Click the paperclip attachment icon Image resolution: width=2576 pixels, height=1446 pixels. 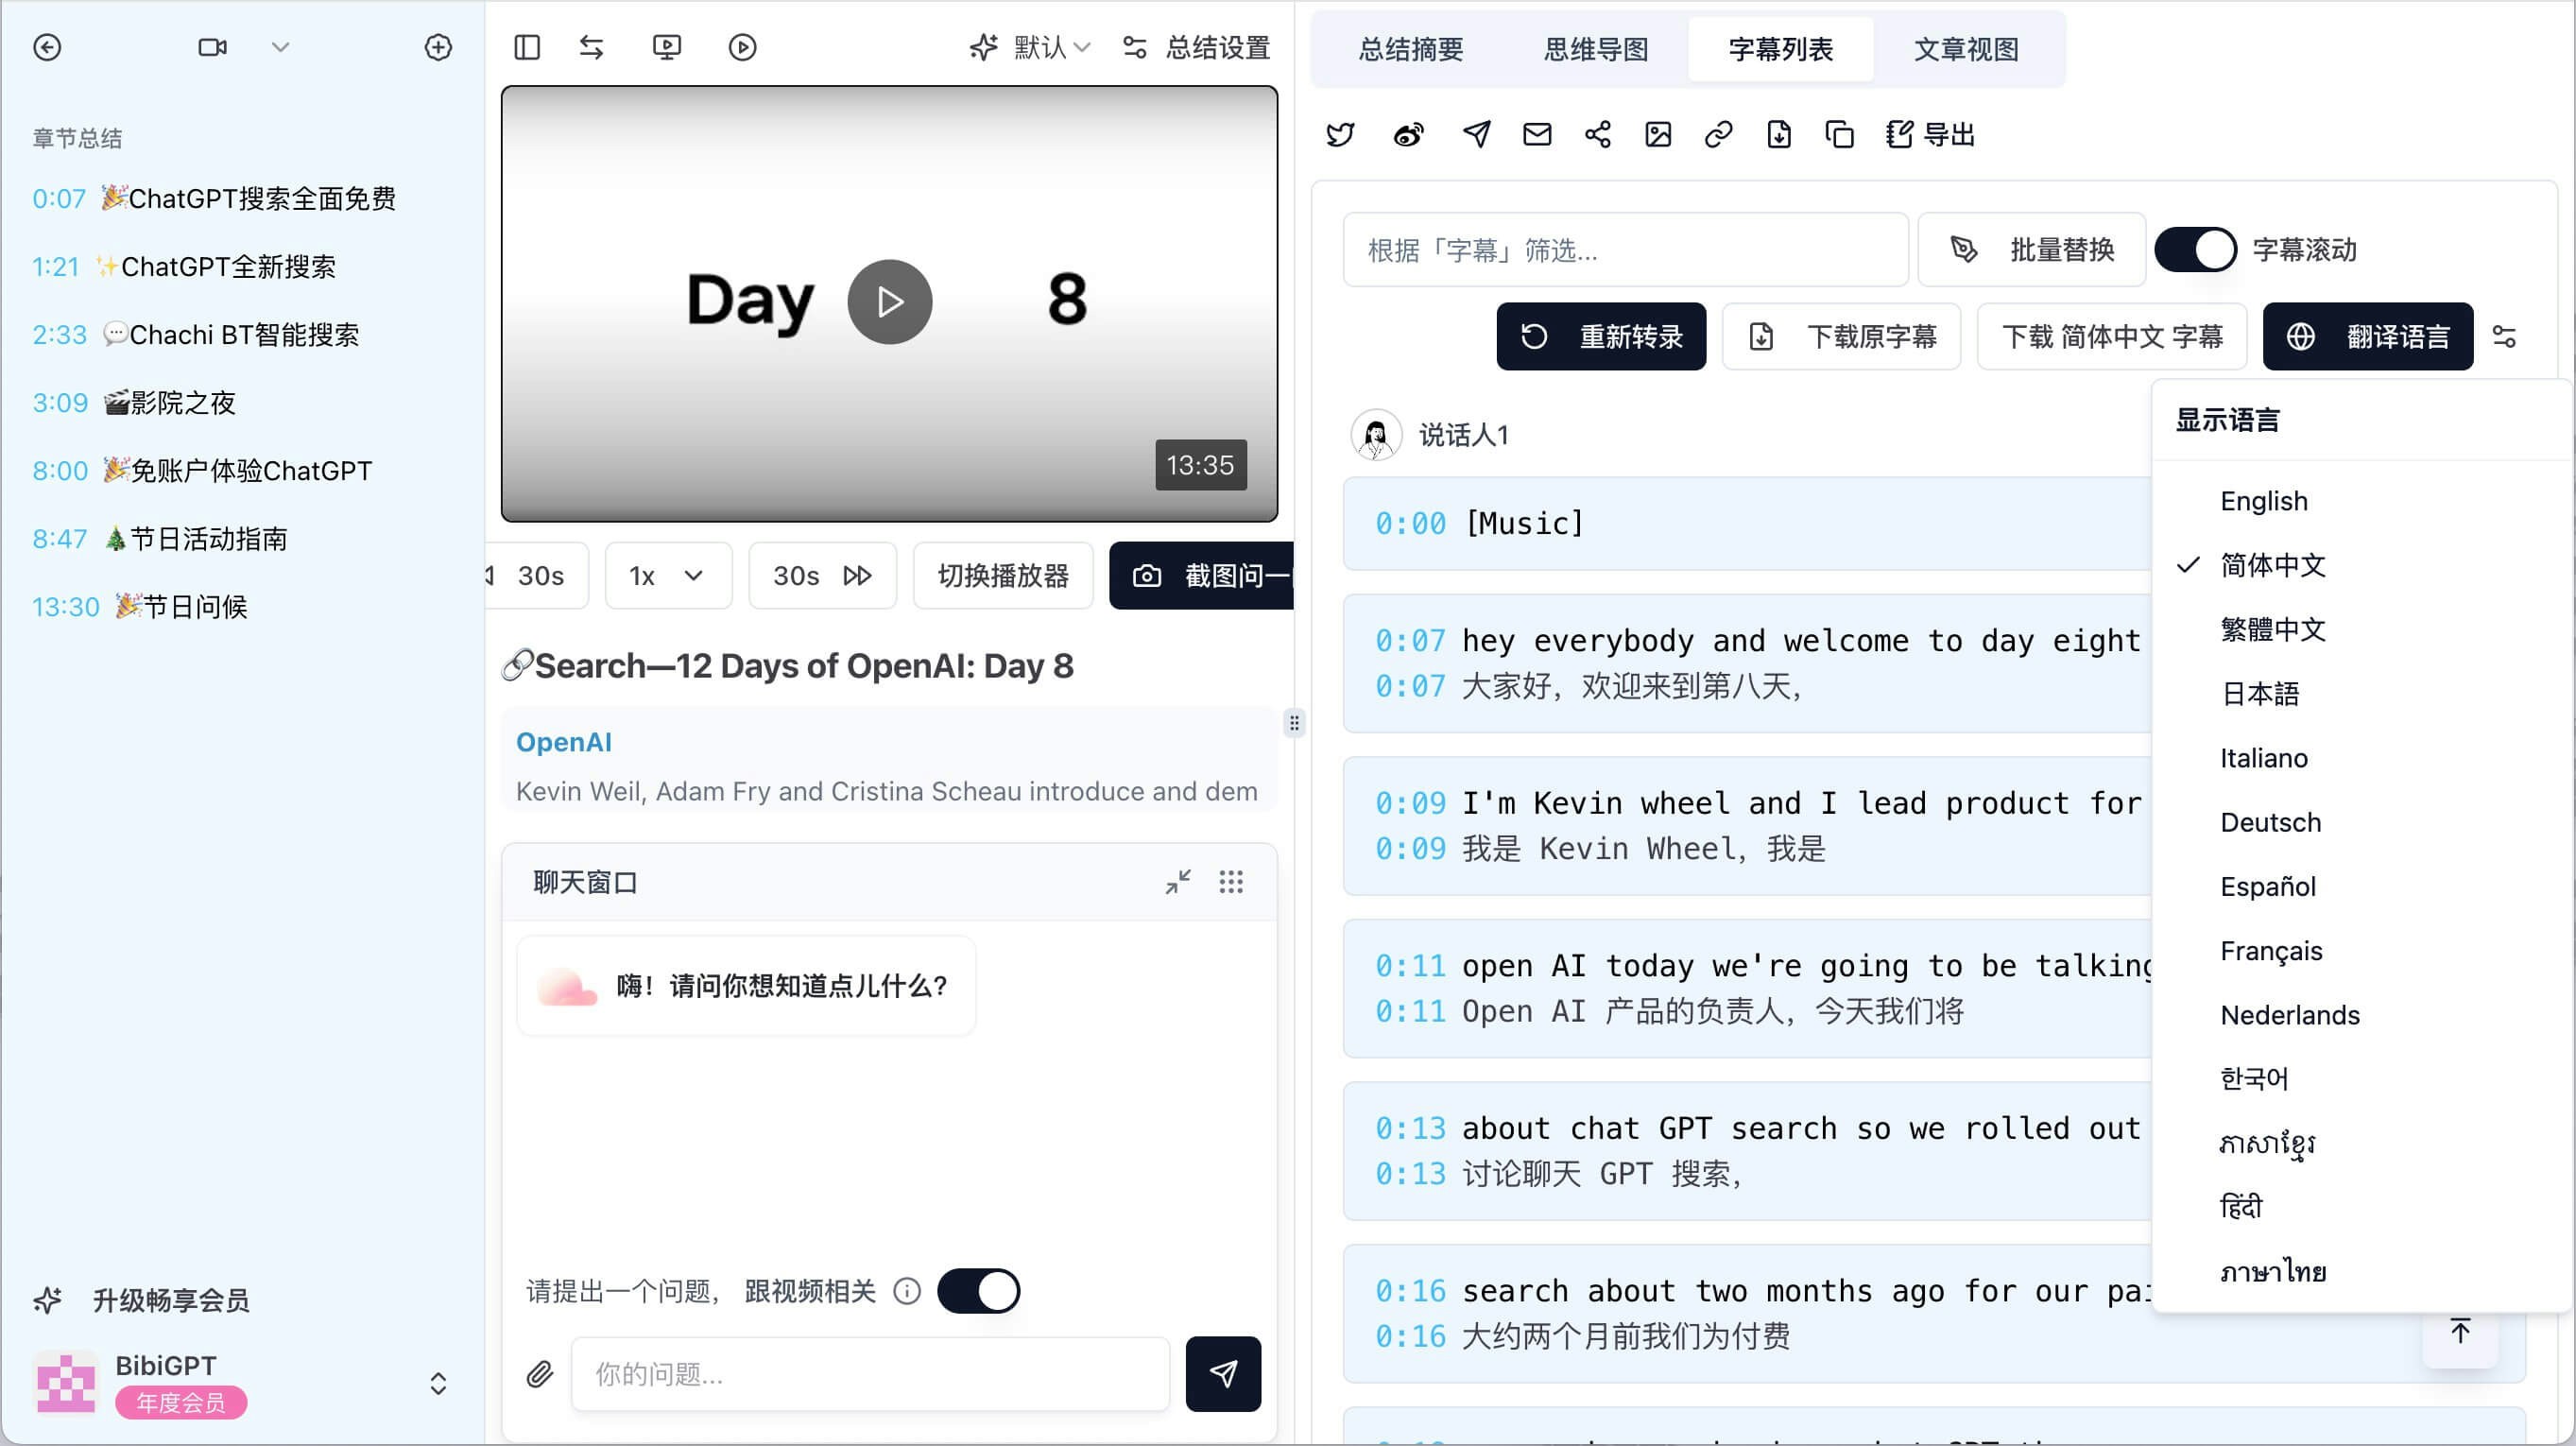tap(540, 1374)
